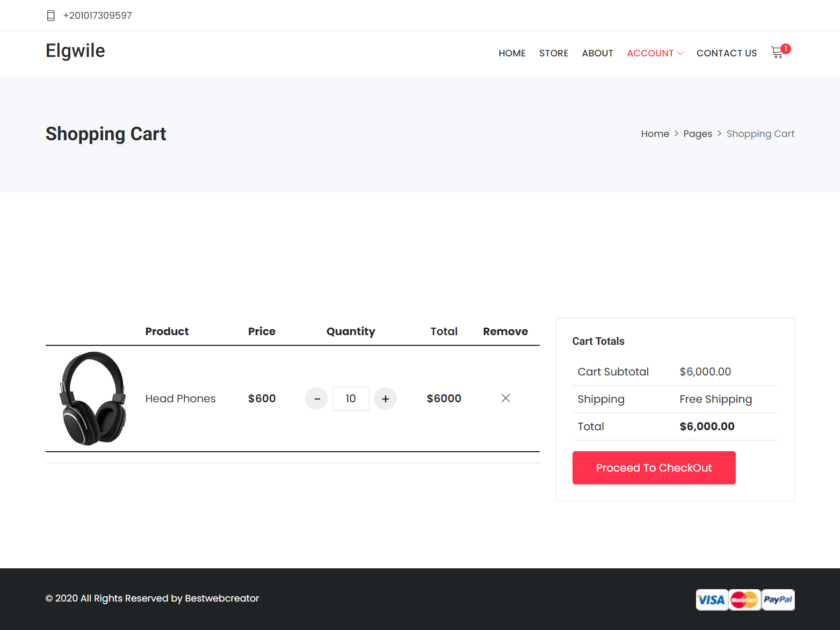Click the Elgwile site logo
The height and width of the screenshot is (630, 840).
[x=75, y=50]
